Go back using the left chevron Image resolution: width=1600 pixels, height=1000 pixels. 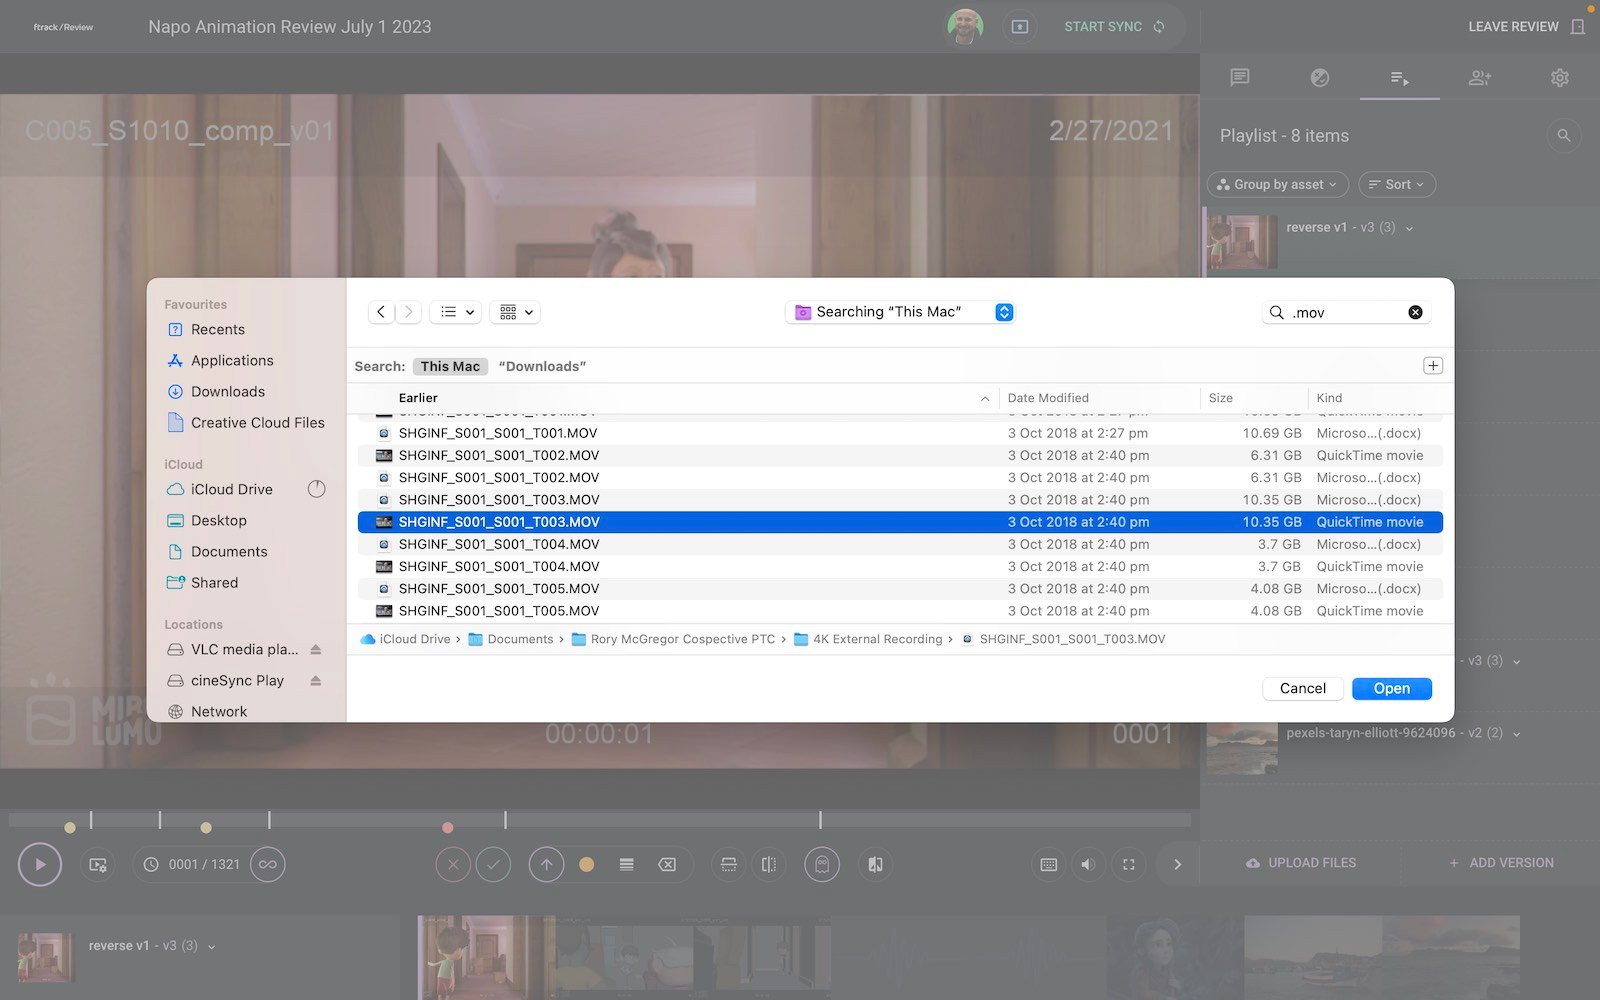coord(381,312)
